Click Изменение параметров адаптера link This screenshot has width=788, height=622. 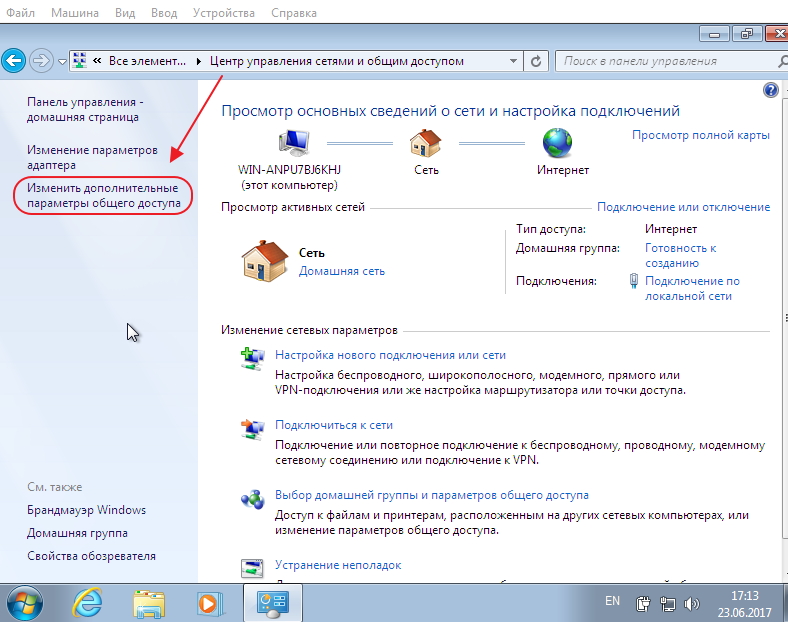[x=92, y=157]
